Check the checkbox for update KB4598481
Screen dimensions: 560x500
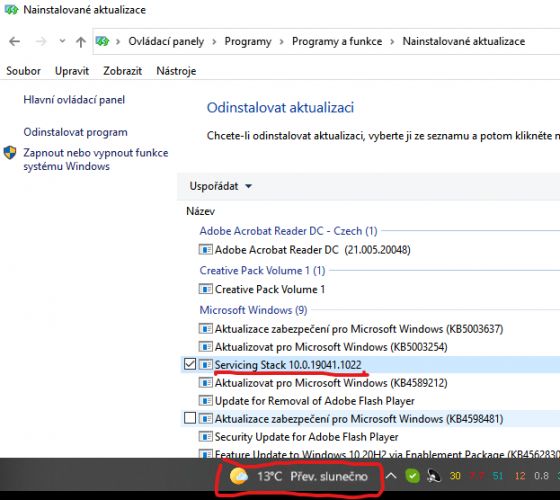190,418
